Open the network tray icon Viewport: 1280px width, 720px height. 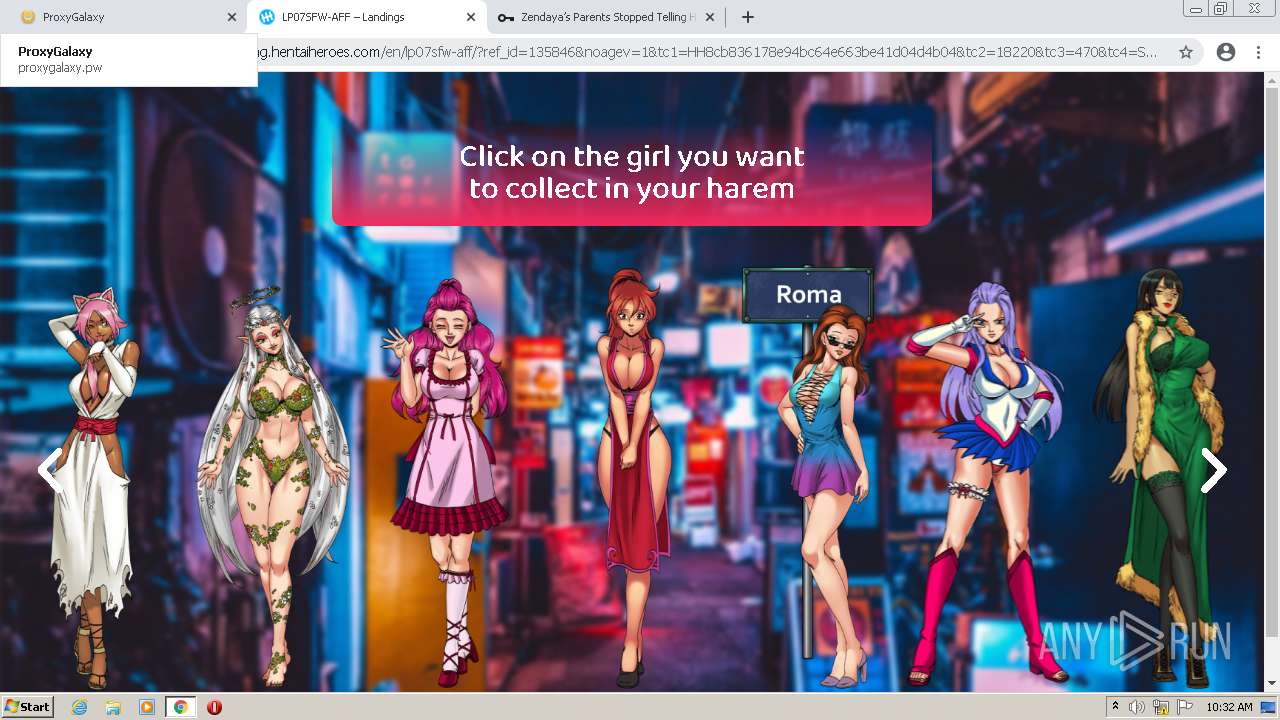click(x=1161, y=707)
